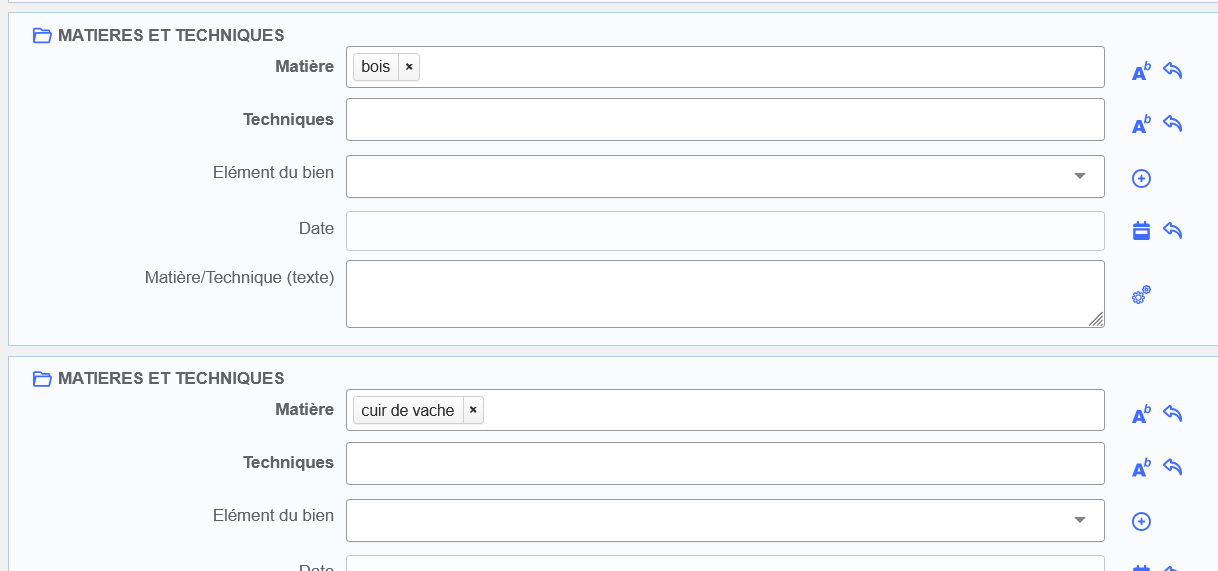Remove the 'bois' tag from Matière
Image resolution: width=1218 pixels, height=571 pixels.
click(x=409, y=67)
